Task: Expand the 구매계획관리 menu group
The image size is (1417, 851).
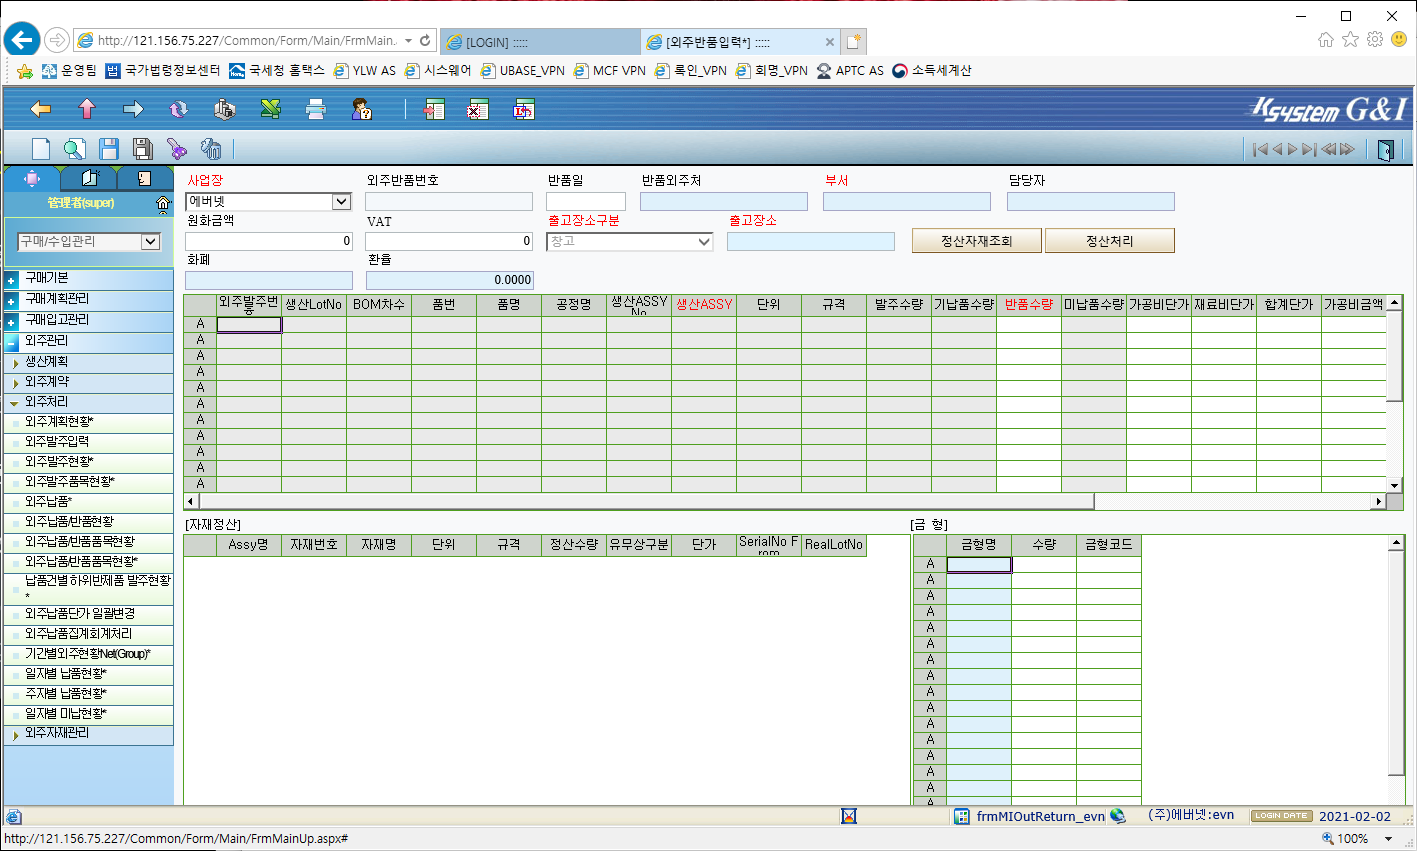Action: click(11, 301)
